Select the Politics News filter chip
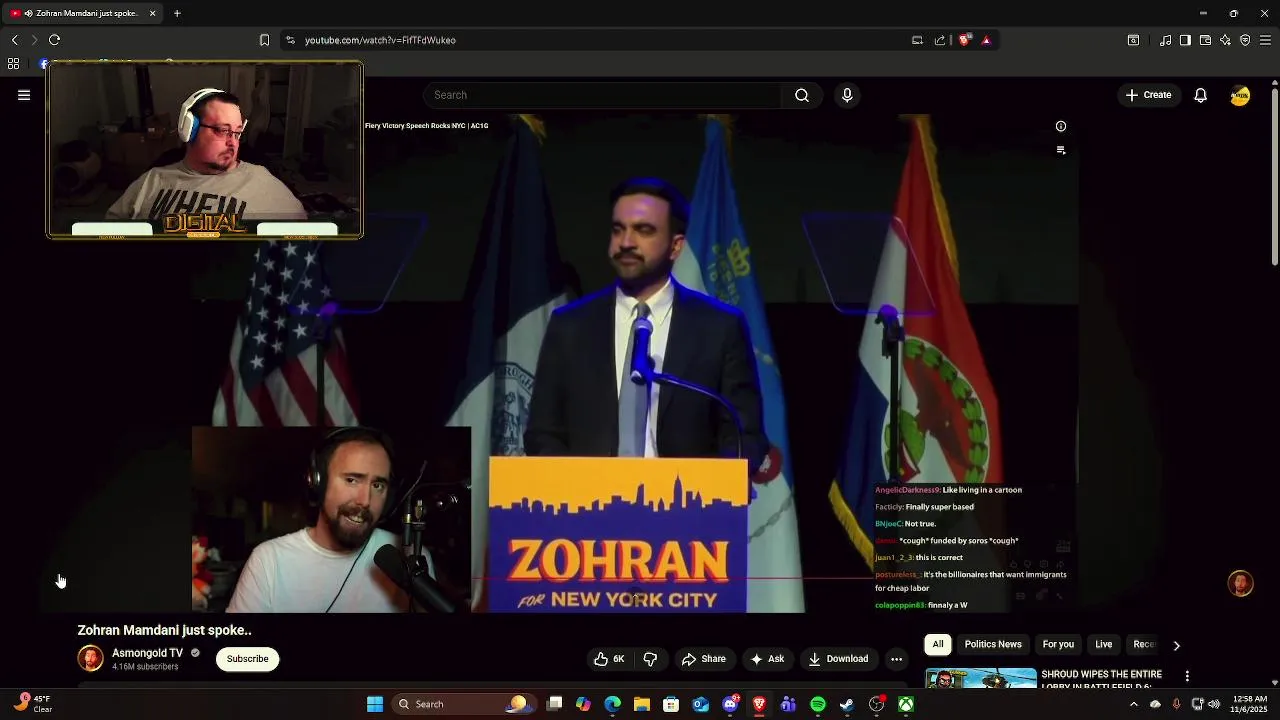Screen dimensions: 1280x720 993,645
